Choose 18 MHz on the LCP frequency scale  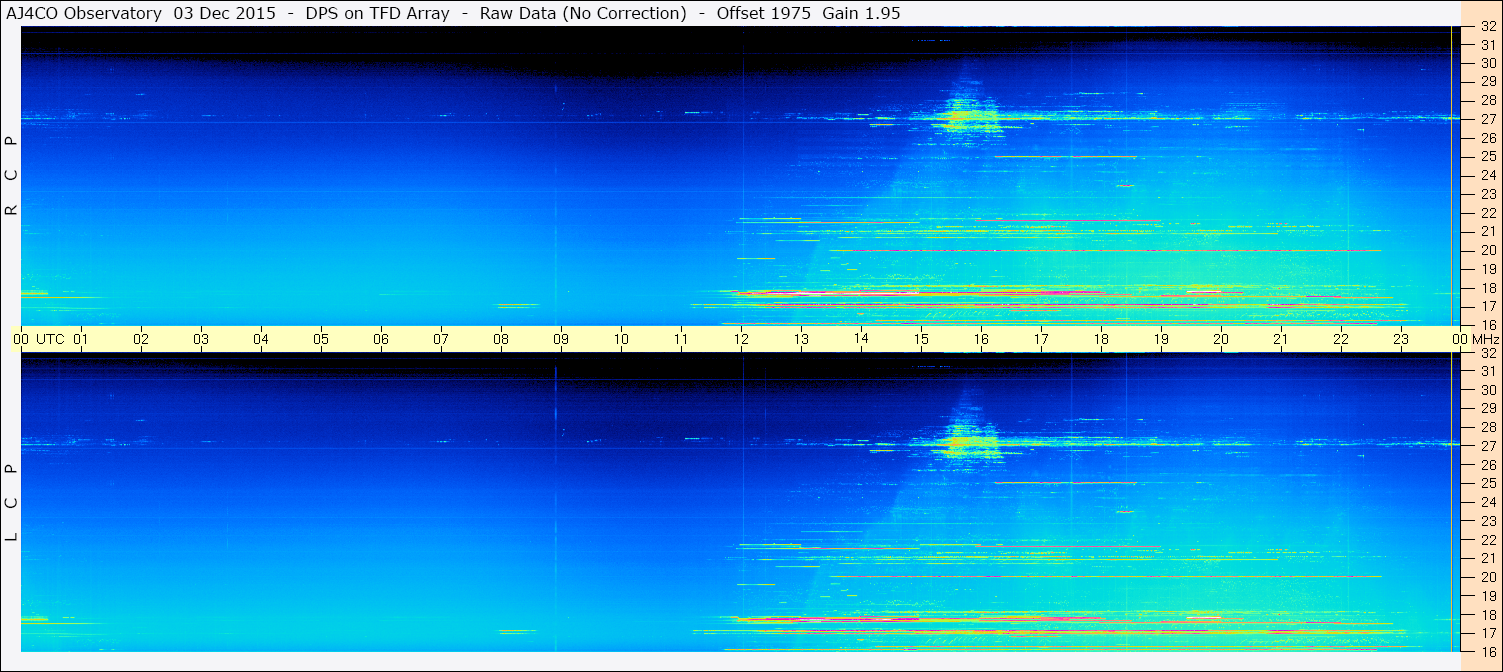(x=1487, y=615)
